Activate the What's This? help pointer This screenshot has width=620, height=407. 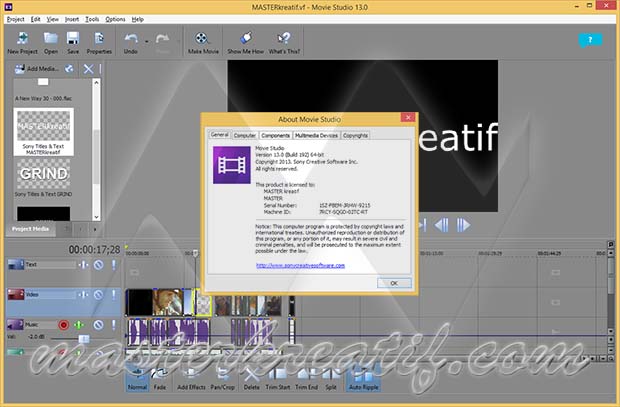284,43
